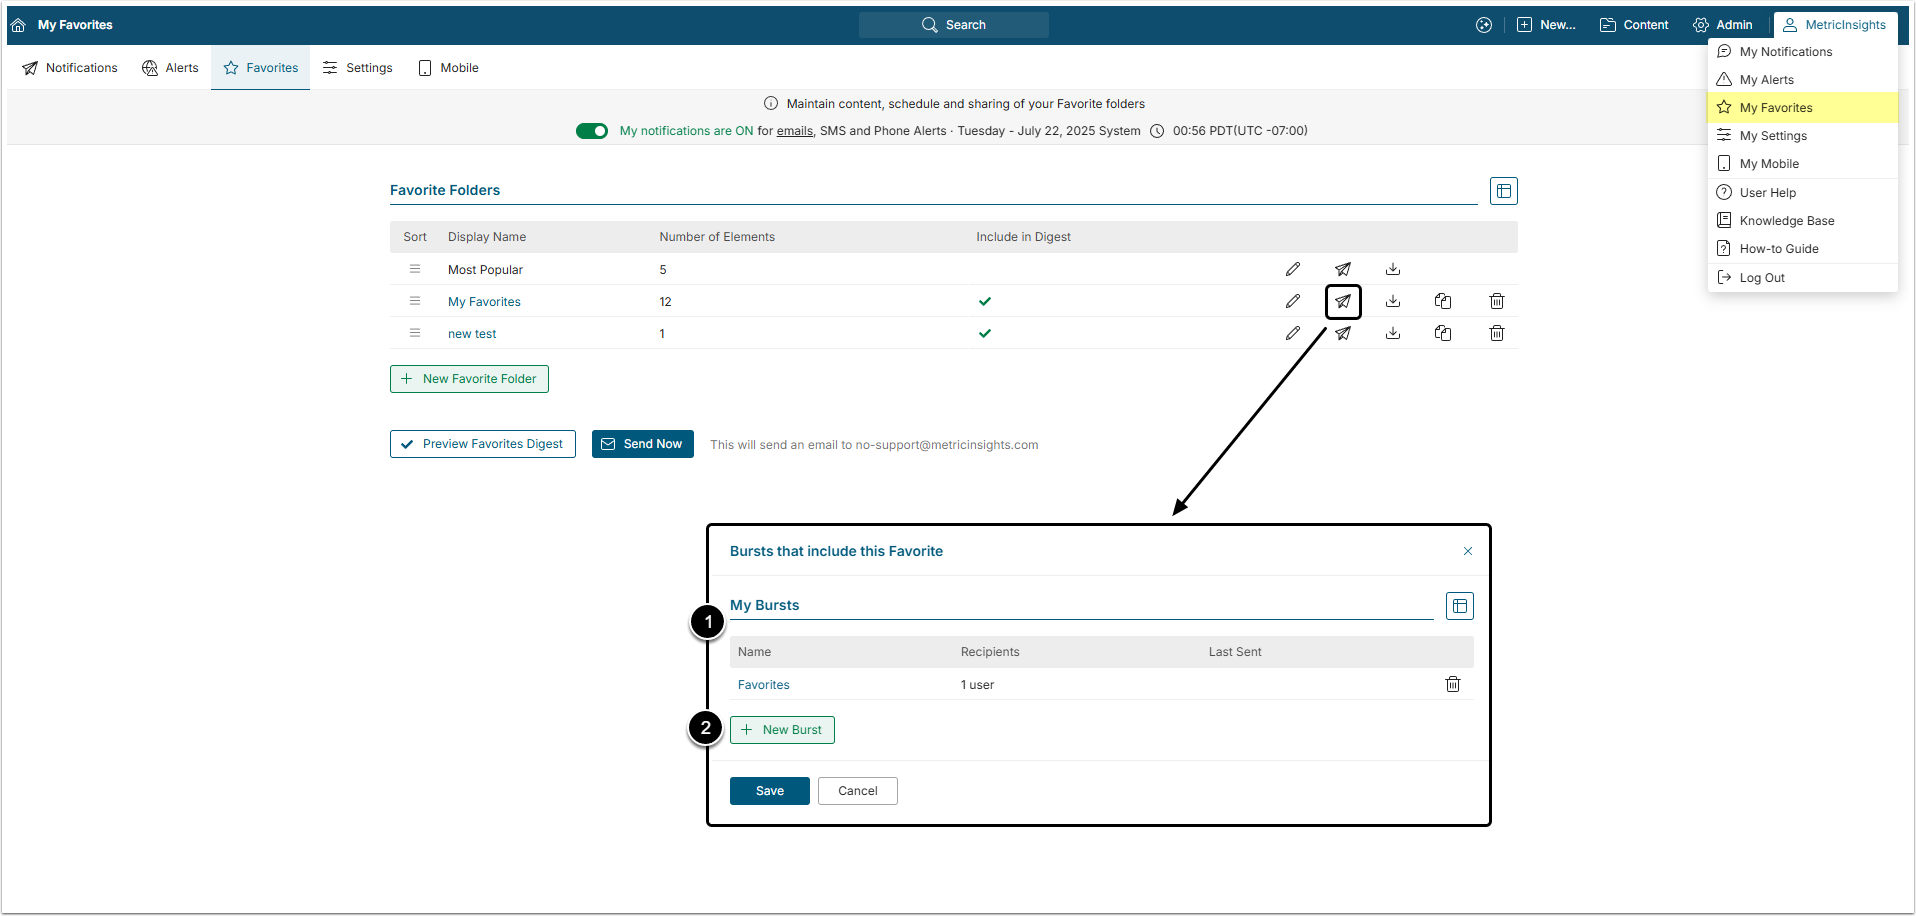Open bursts for My Favorites via paper-plane icon
Screen dimensions: 1916x916
coord(1343,301)
